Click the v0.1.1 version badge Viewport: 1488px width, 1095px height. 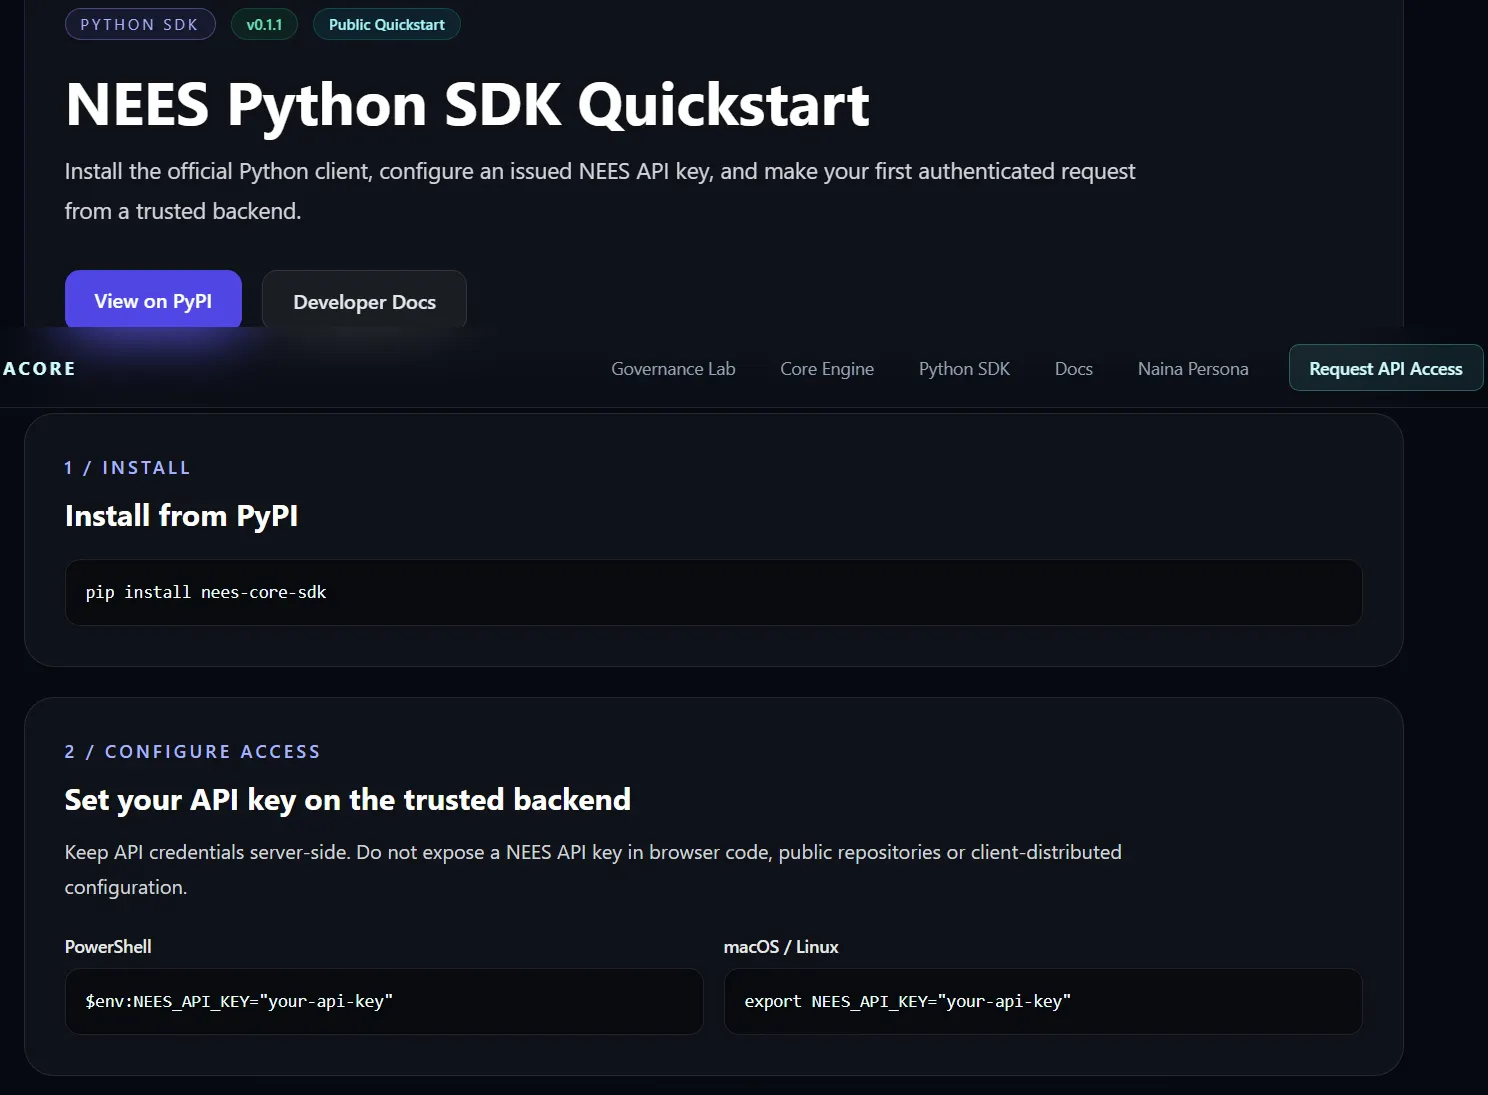click(264, 24)
